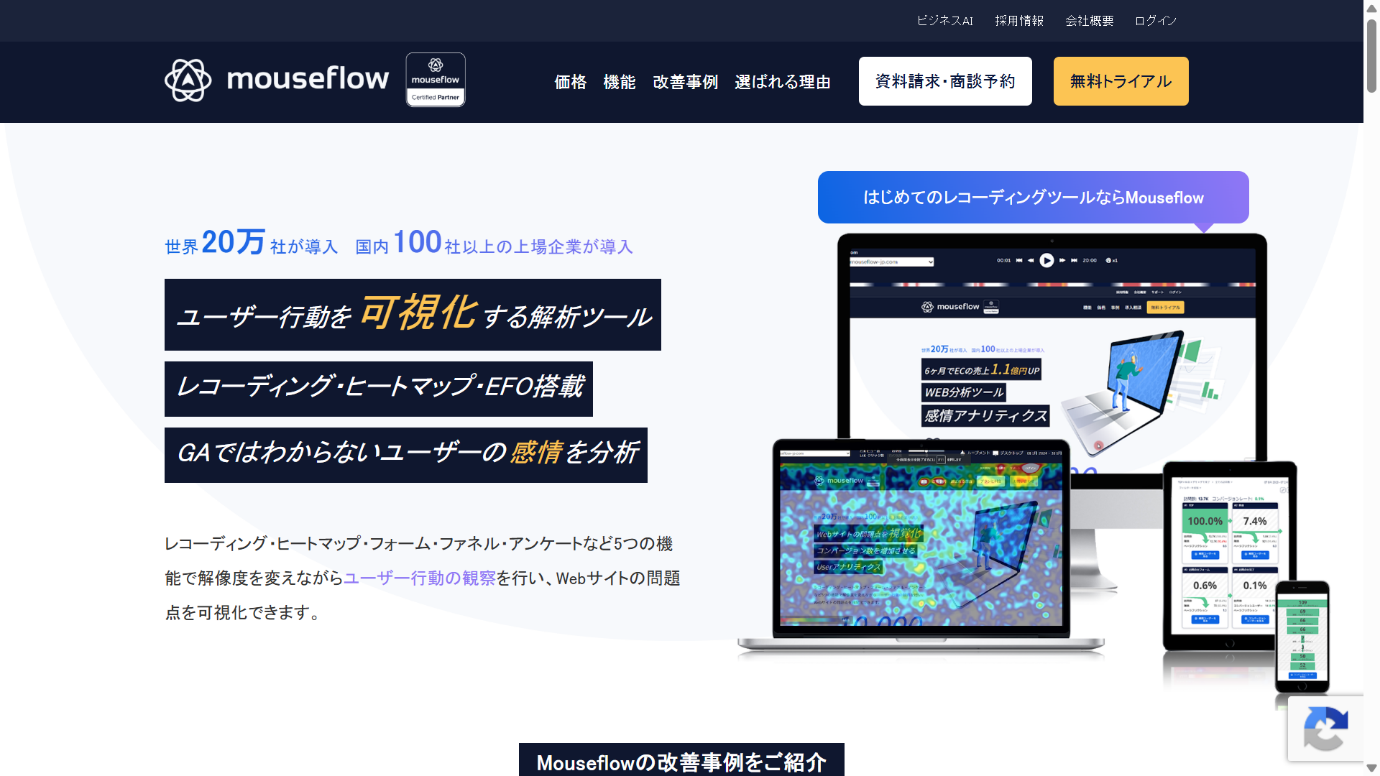Screen dimensions: 1380x776
Task: Click the vertical scrollbar thumb
Action: coord(1371,55)
